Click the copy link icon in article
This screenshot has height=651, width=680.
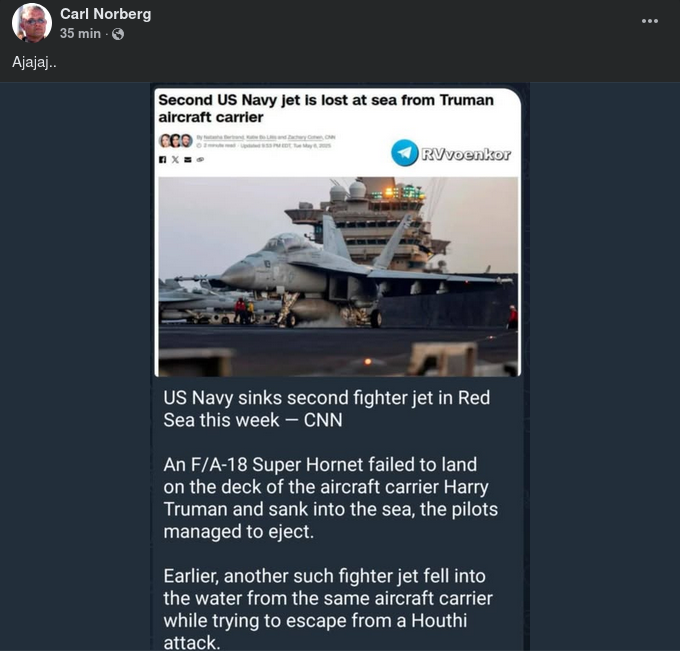(x=199, y=158)
